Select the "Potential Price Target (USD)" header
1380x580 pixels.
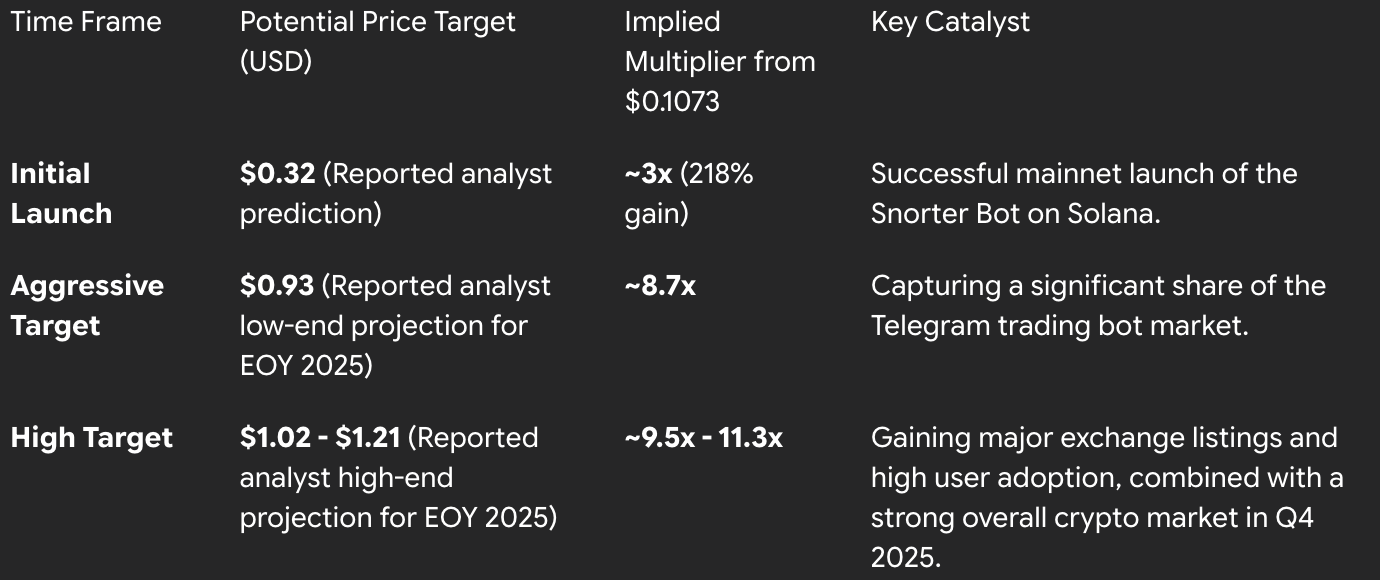pyautogui.click(x=377, y=41)
